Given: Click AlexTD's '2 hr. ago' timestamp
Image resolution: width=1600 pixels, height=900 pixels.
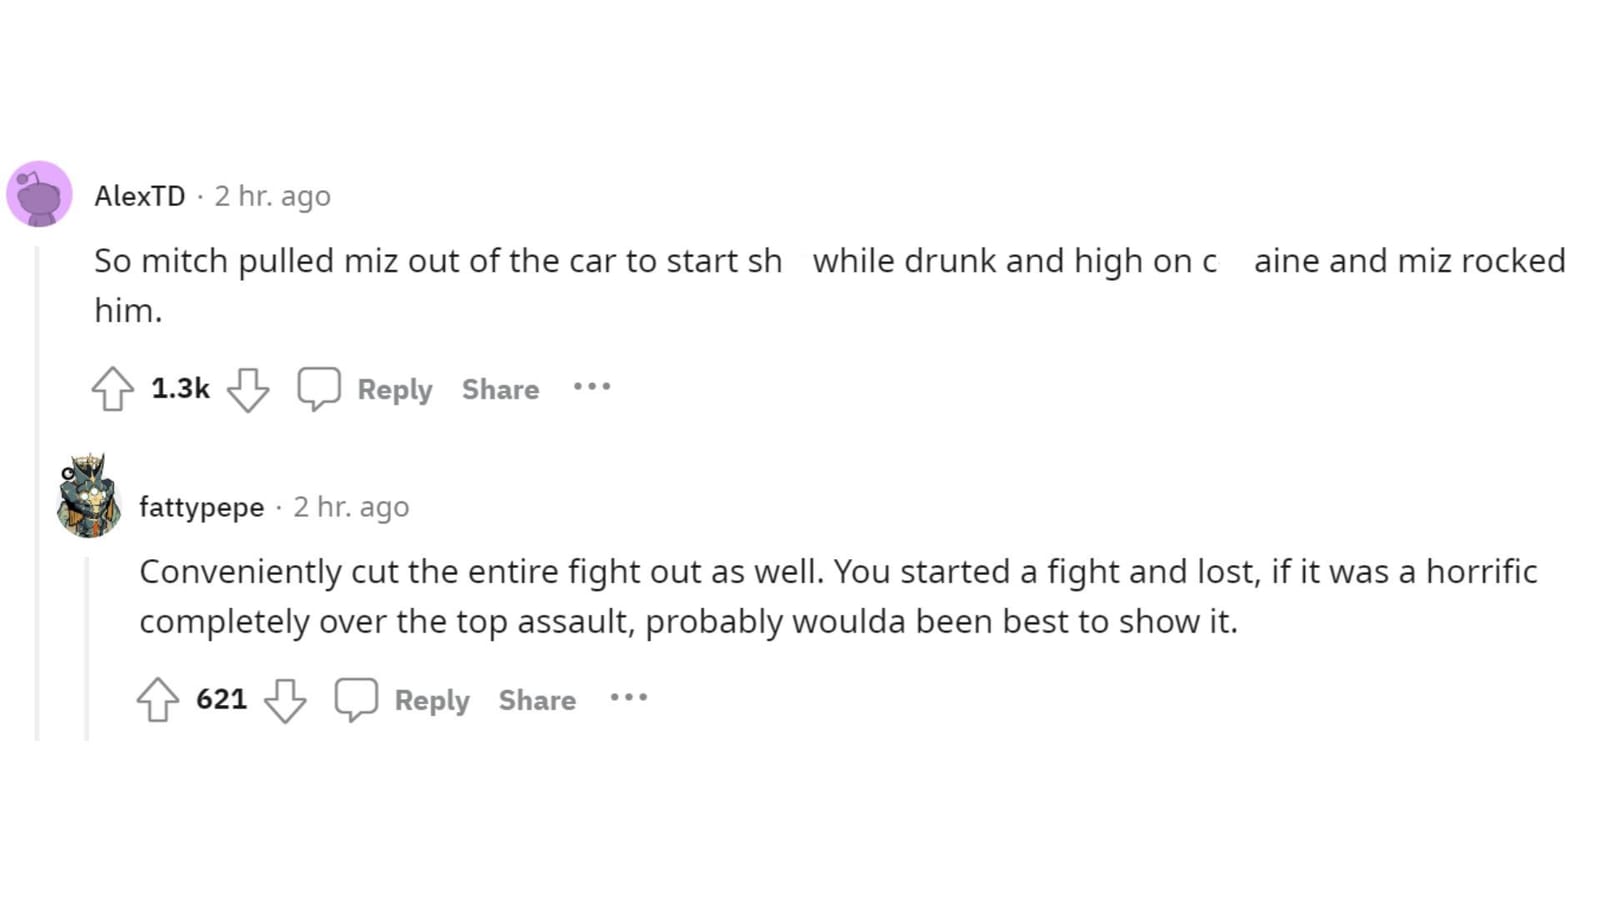Looking at the screenshot, I should tap(272, 196).
